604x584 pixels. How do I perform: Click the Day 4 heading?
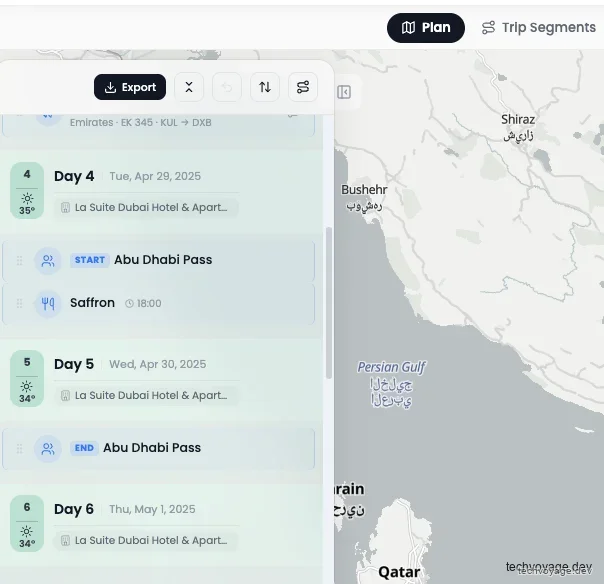point(74,176)
